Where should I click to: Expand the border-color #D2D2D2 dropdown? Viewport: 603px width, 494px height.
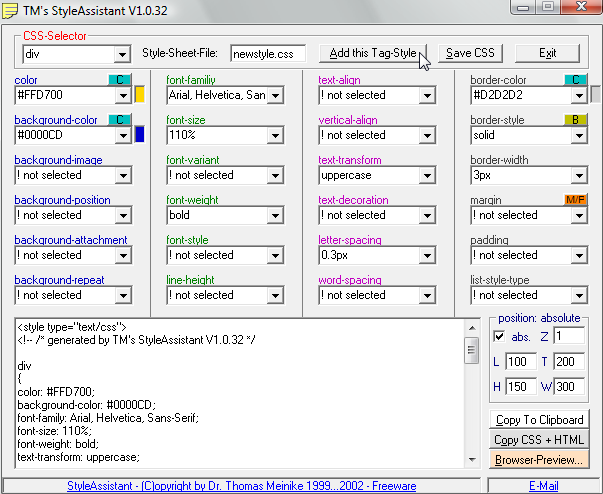(579, 95)
